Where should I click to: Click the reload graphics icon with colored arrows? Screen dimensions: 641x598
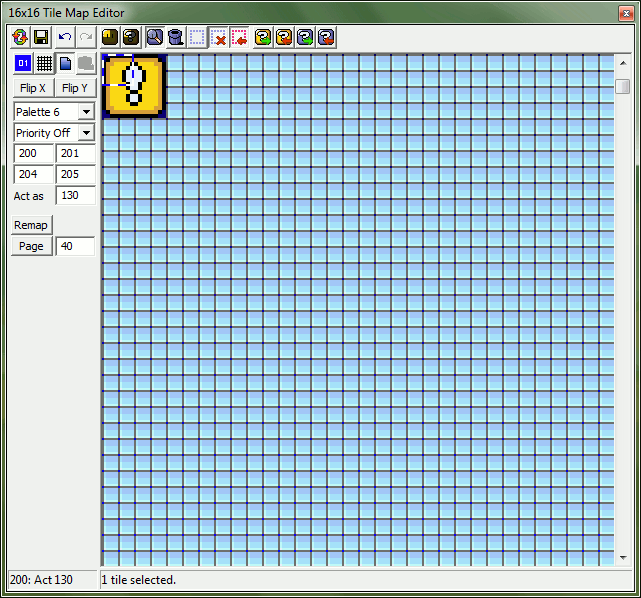click(20, 38)
